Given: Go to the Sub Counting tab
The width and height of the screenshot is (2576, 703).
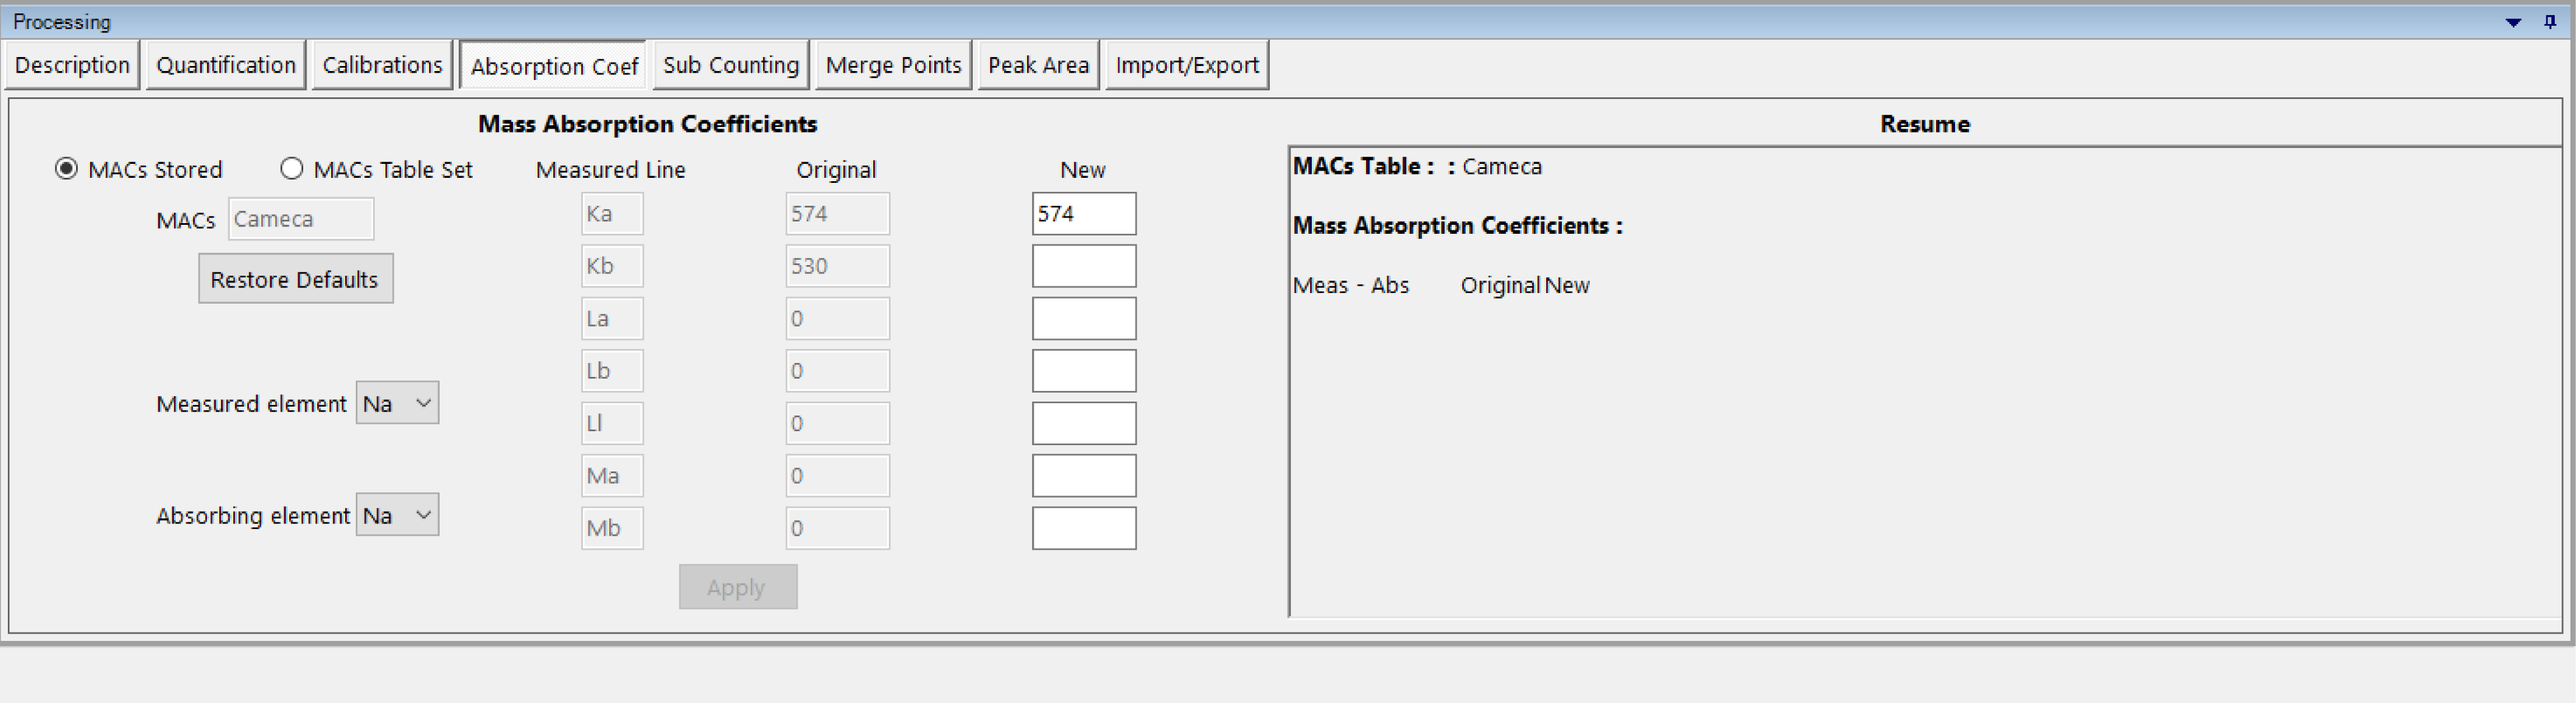Looking at the screenshot, I should coord(731,65).
